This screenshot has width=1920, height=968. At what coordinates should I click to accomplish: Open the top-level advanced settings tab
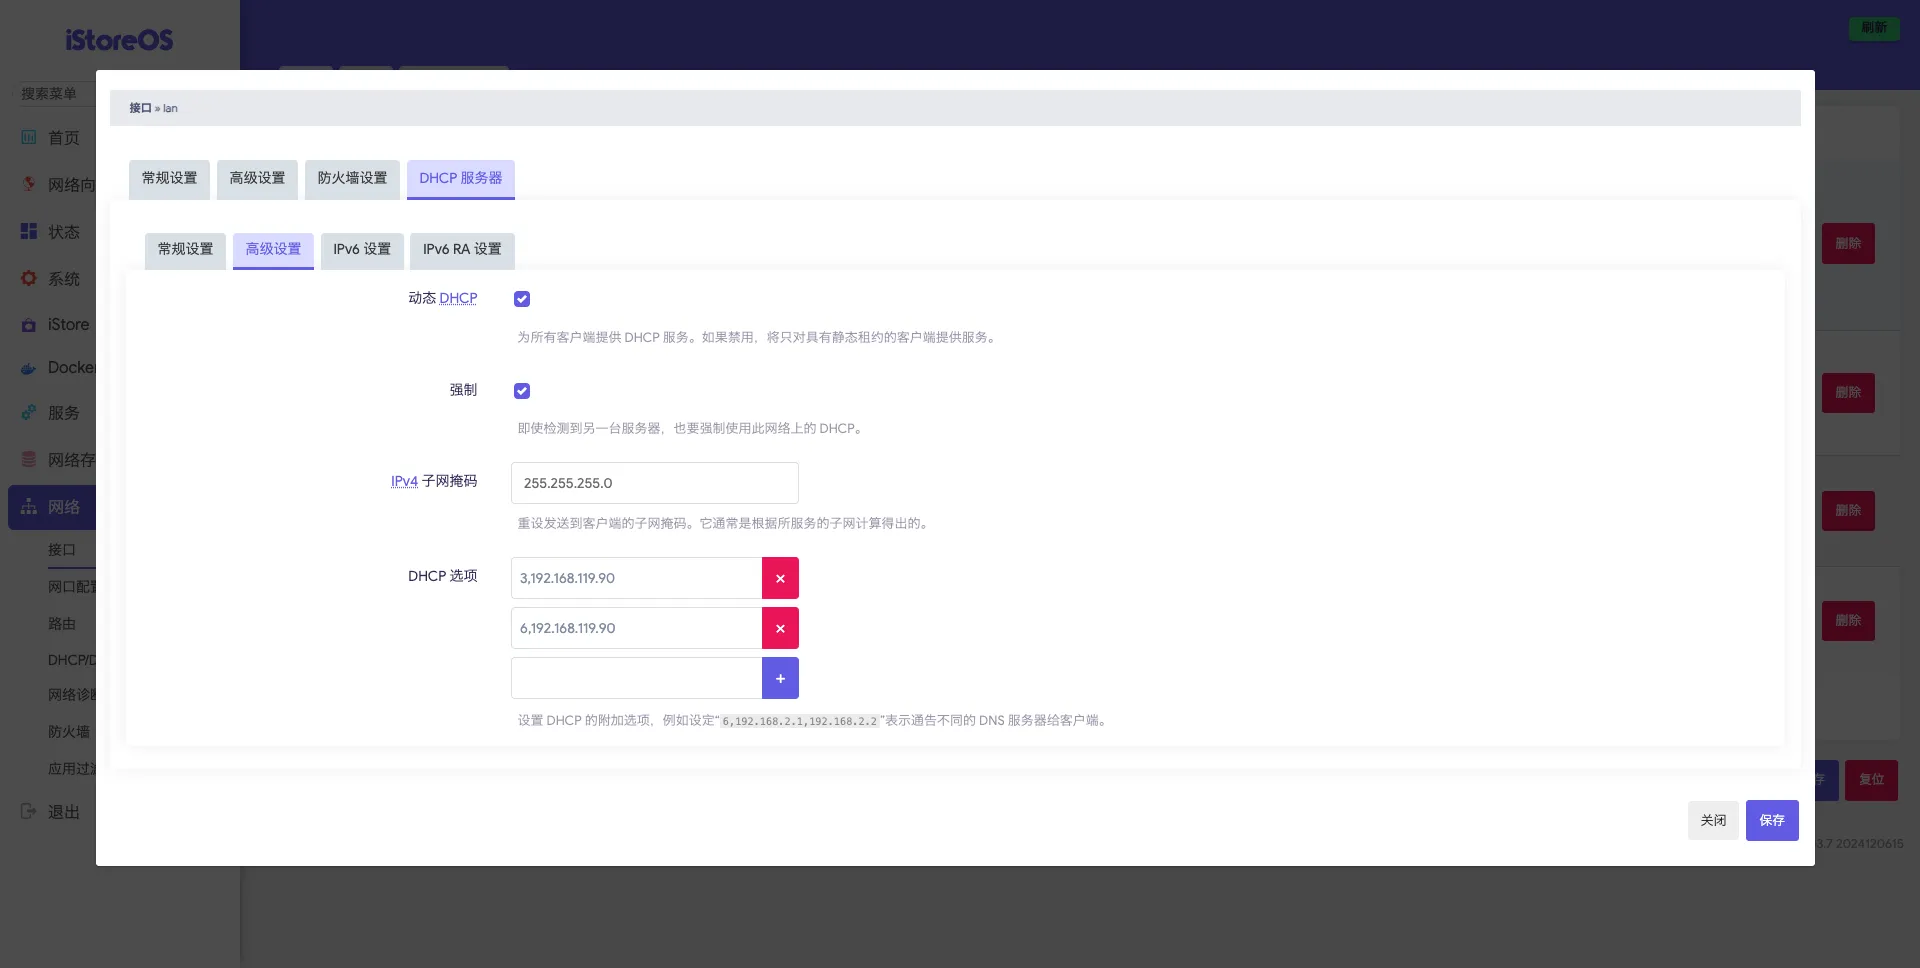pos(257,179)
